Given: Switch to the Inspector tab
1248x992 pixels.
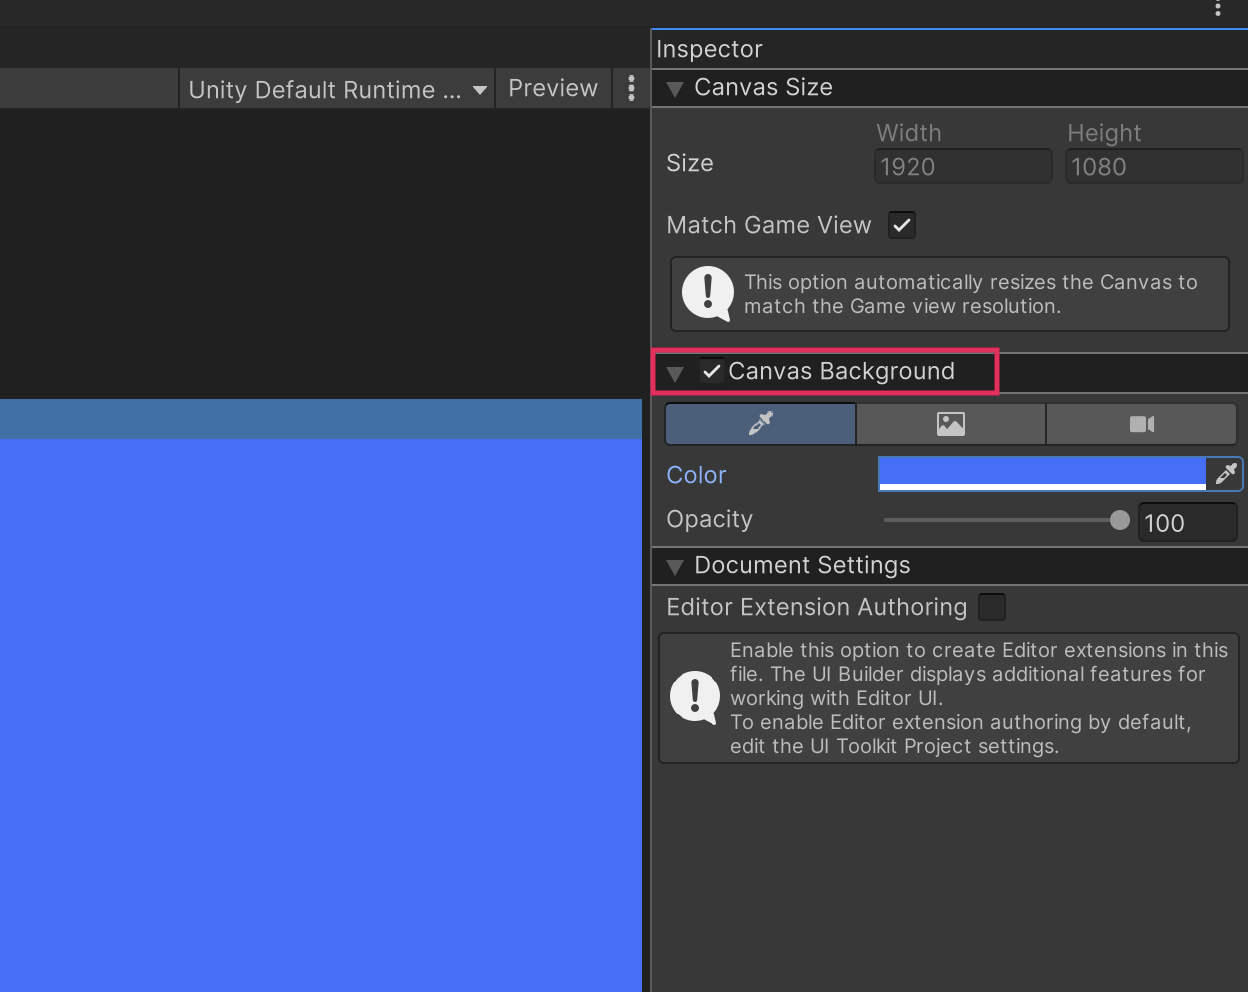Looking at the screenshot, I should pos(709,49).
